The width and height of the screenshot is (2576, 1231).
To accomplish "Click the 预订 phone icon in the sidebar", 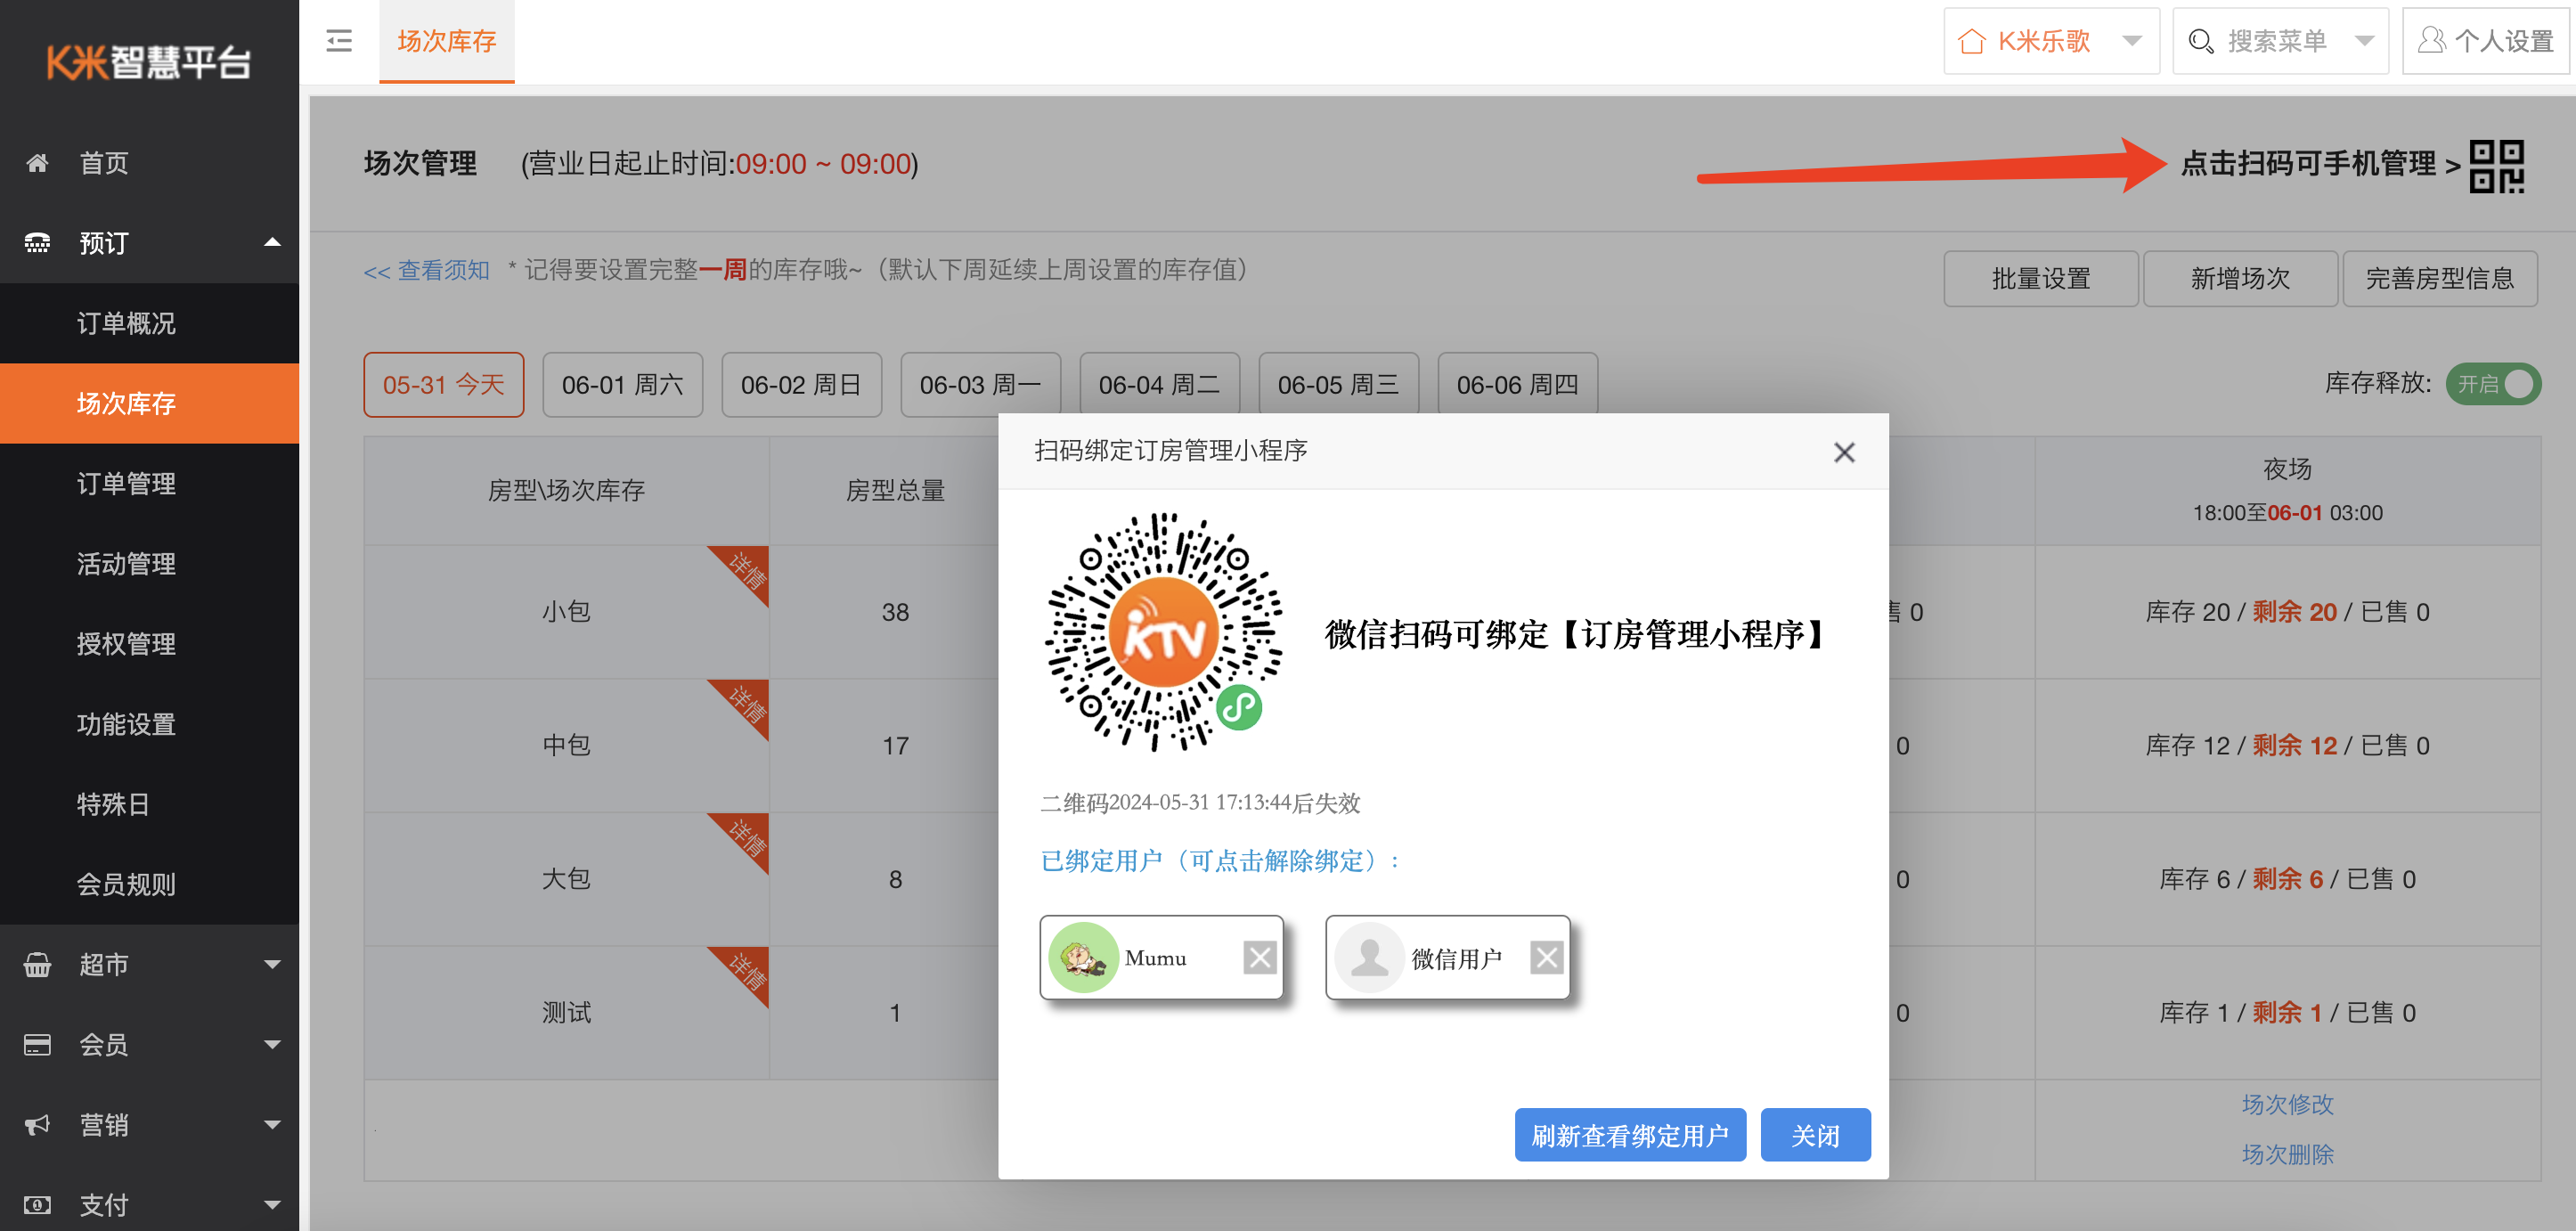I will pyautogui.click(x=37, y=243).
